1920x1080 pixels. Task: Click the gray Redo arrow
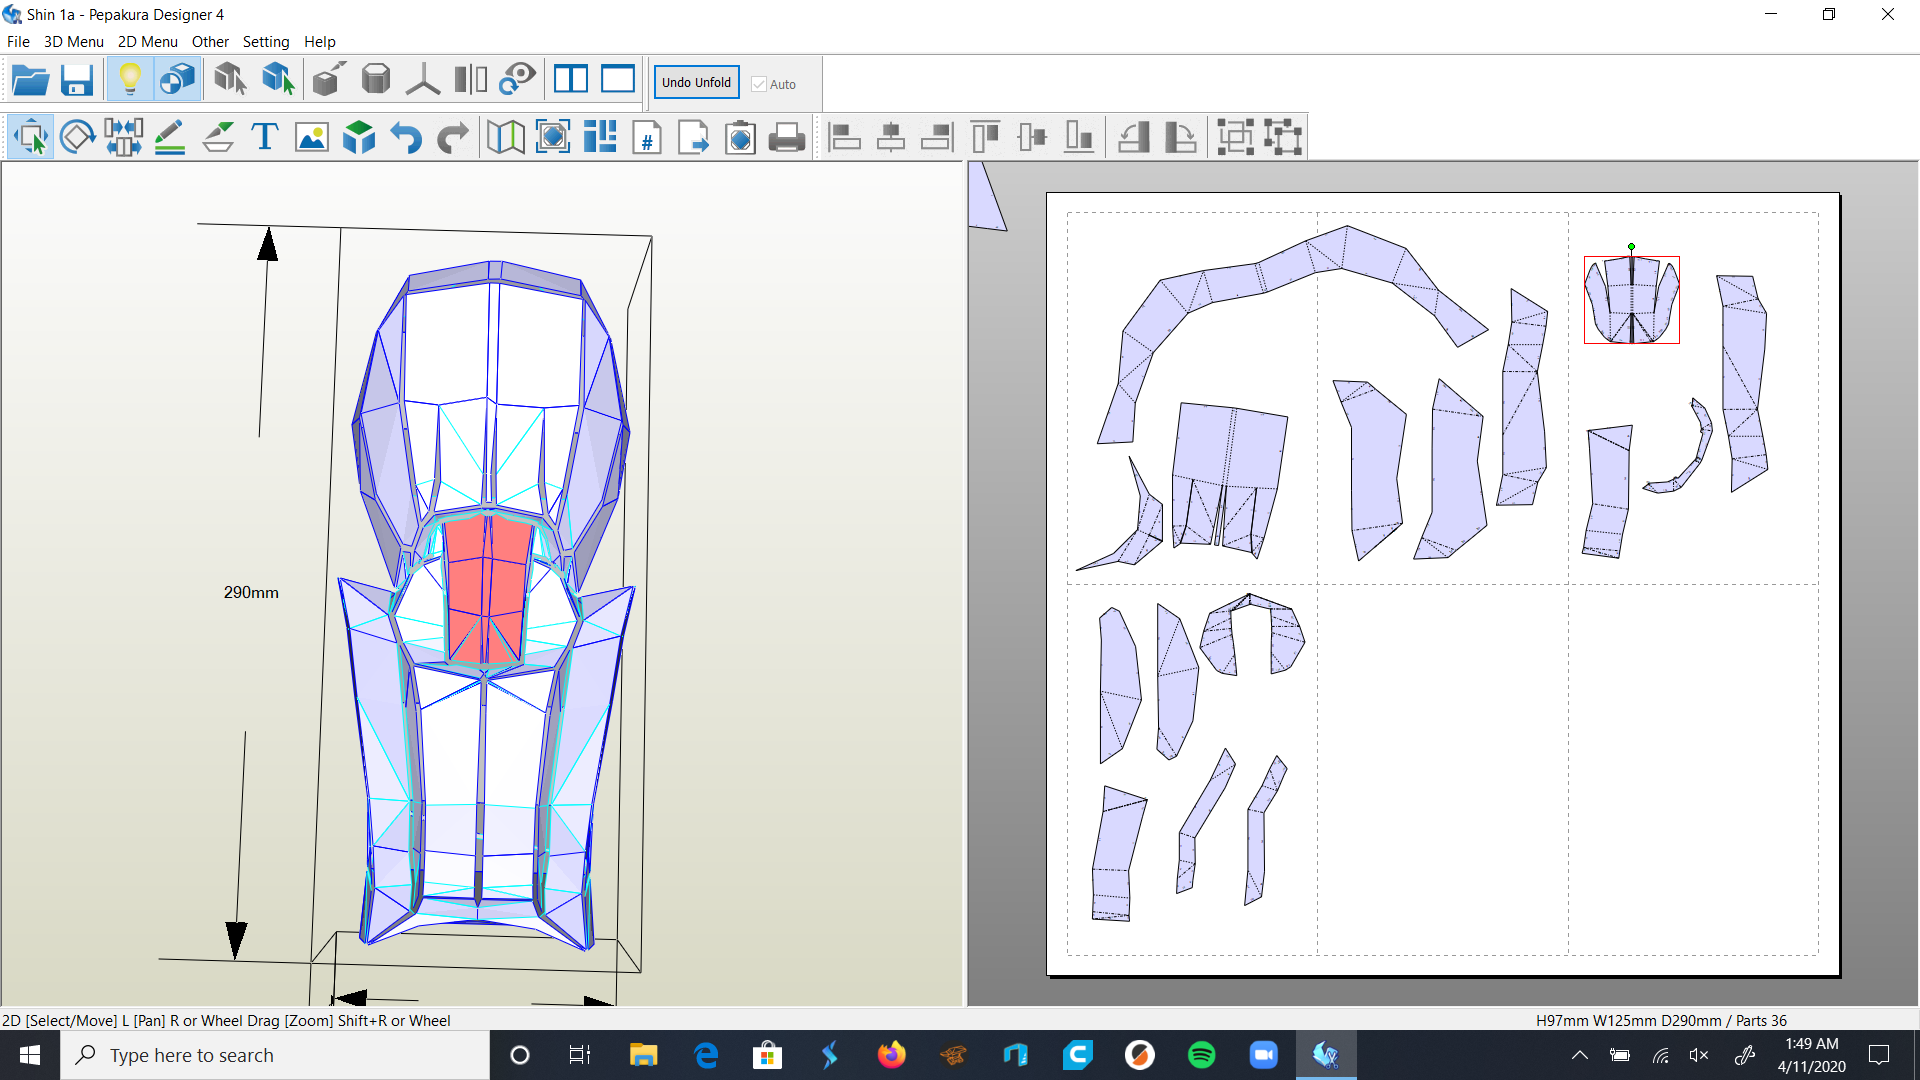point(453,137)
